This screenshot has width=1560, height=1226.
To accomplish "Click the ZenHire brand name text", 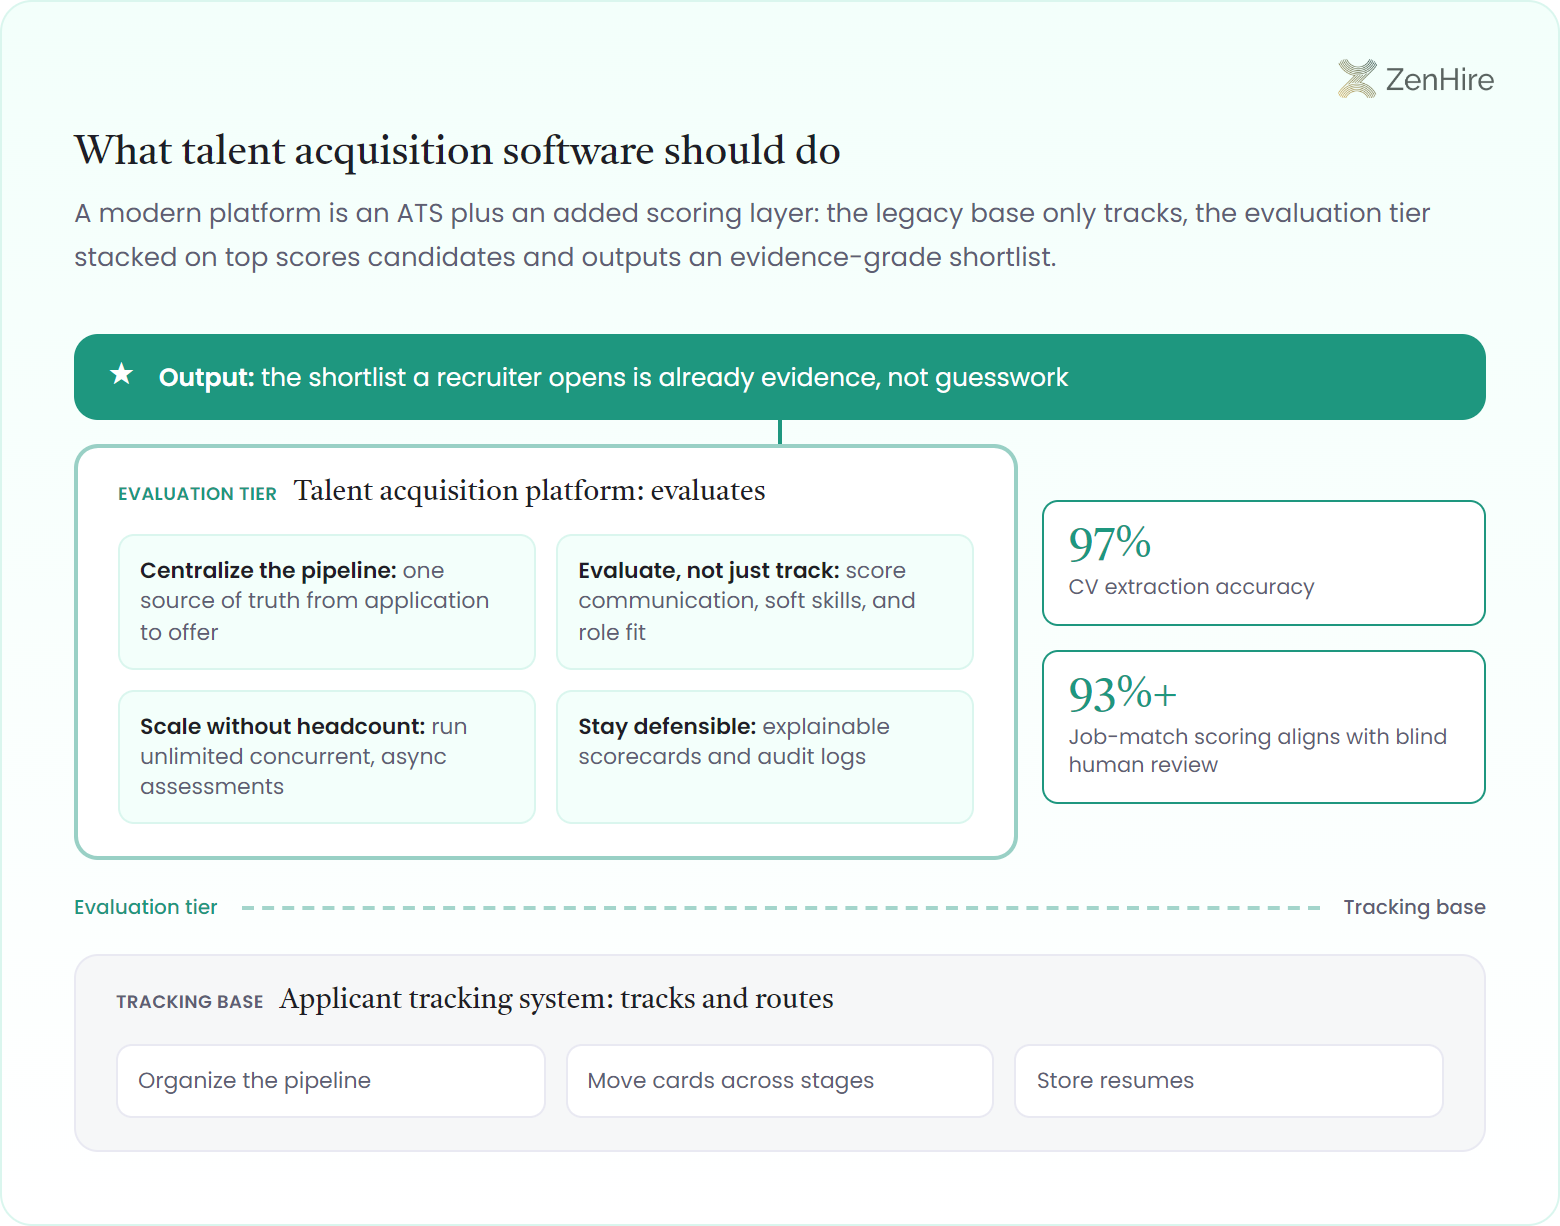I will [x=1439, y=80].
